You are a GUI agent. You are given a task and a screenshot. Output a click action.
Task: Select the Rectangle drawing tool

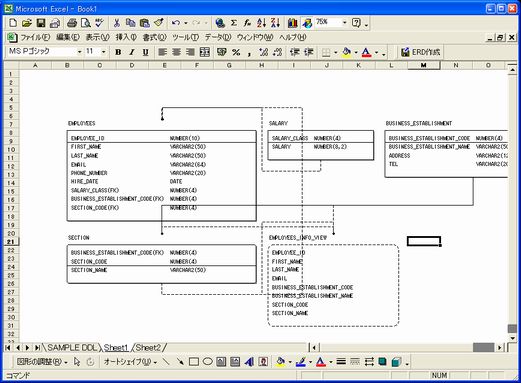(194, 362)
